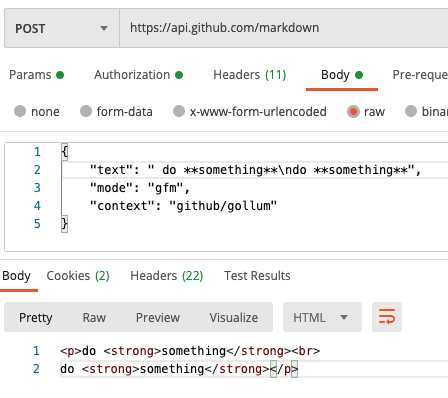Open the POST method dropdown

tap(62, 28)
